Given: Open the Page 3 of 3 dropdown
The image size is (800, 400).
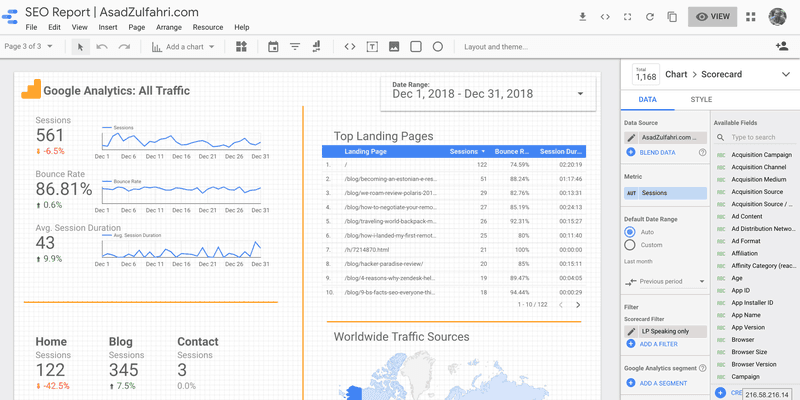Looking at the screenshot, I should 29,46.
